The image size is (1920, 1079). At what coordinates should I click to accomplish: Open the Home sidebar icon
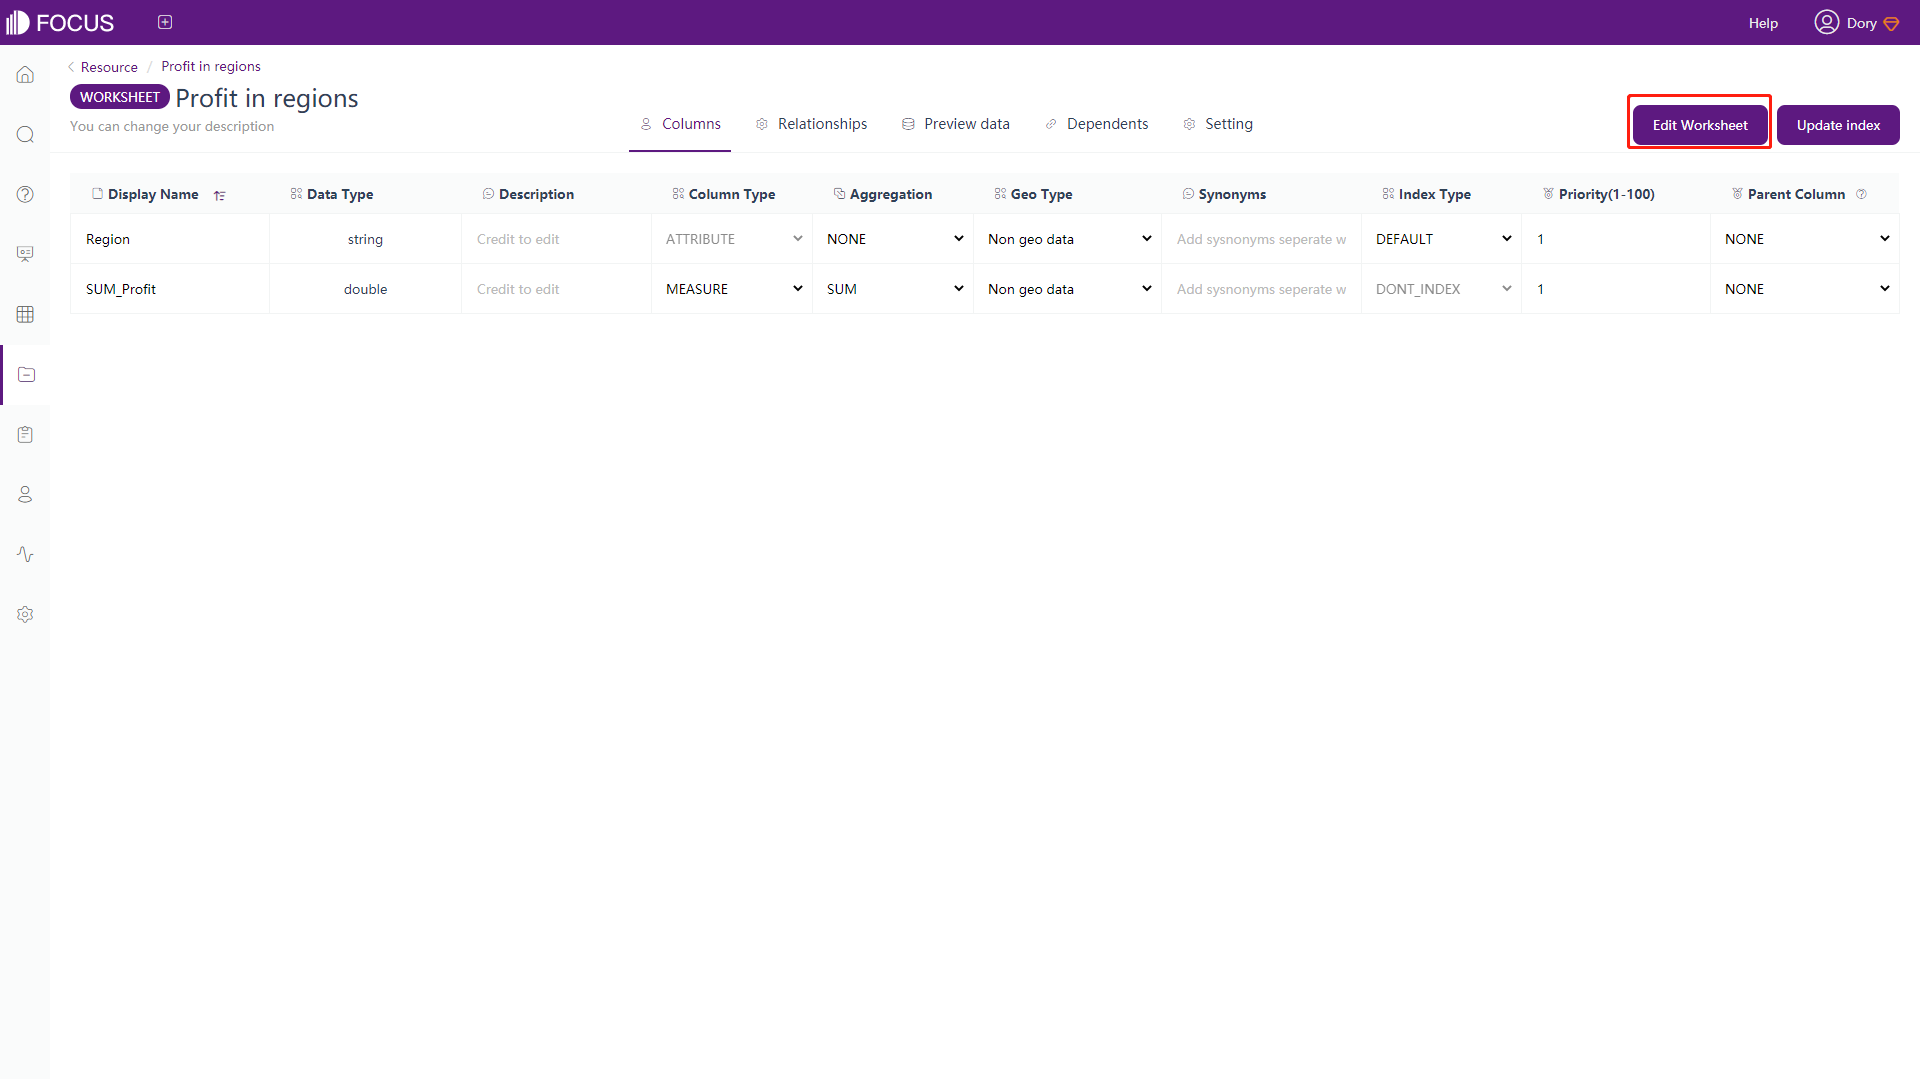25,75
